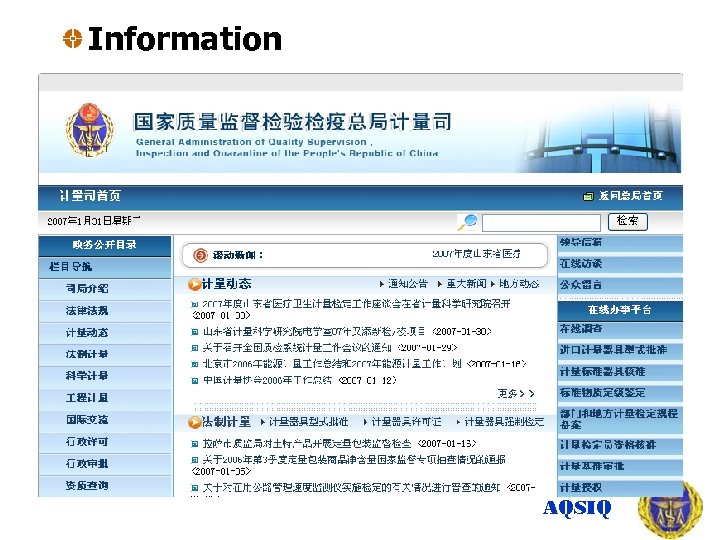720x540 pixels.
Task: Click the 计量动态 section heading
Action: pyautogui.click(x=227, y=284)
